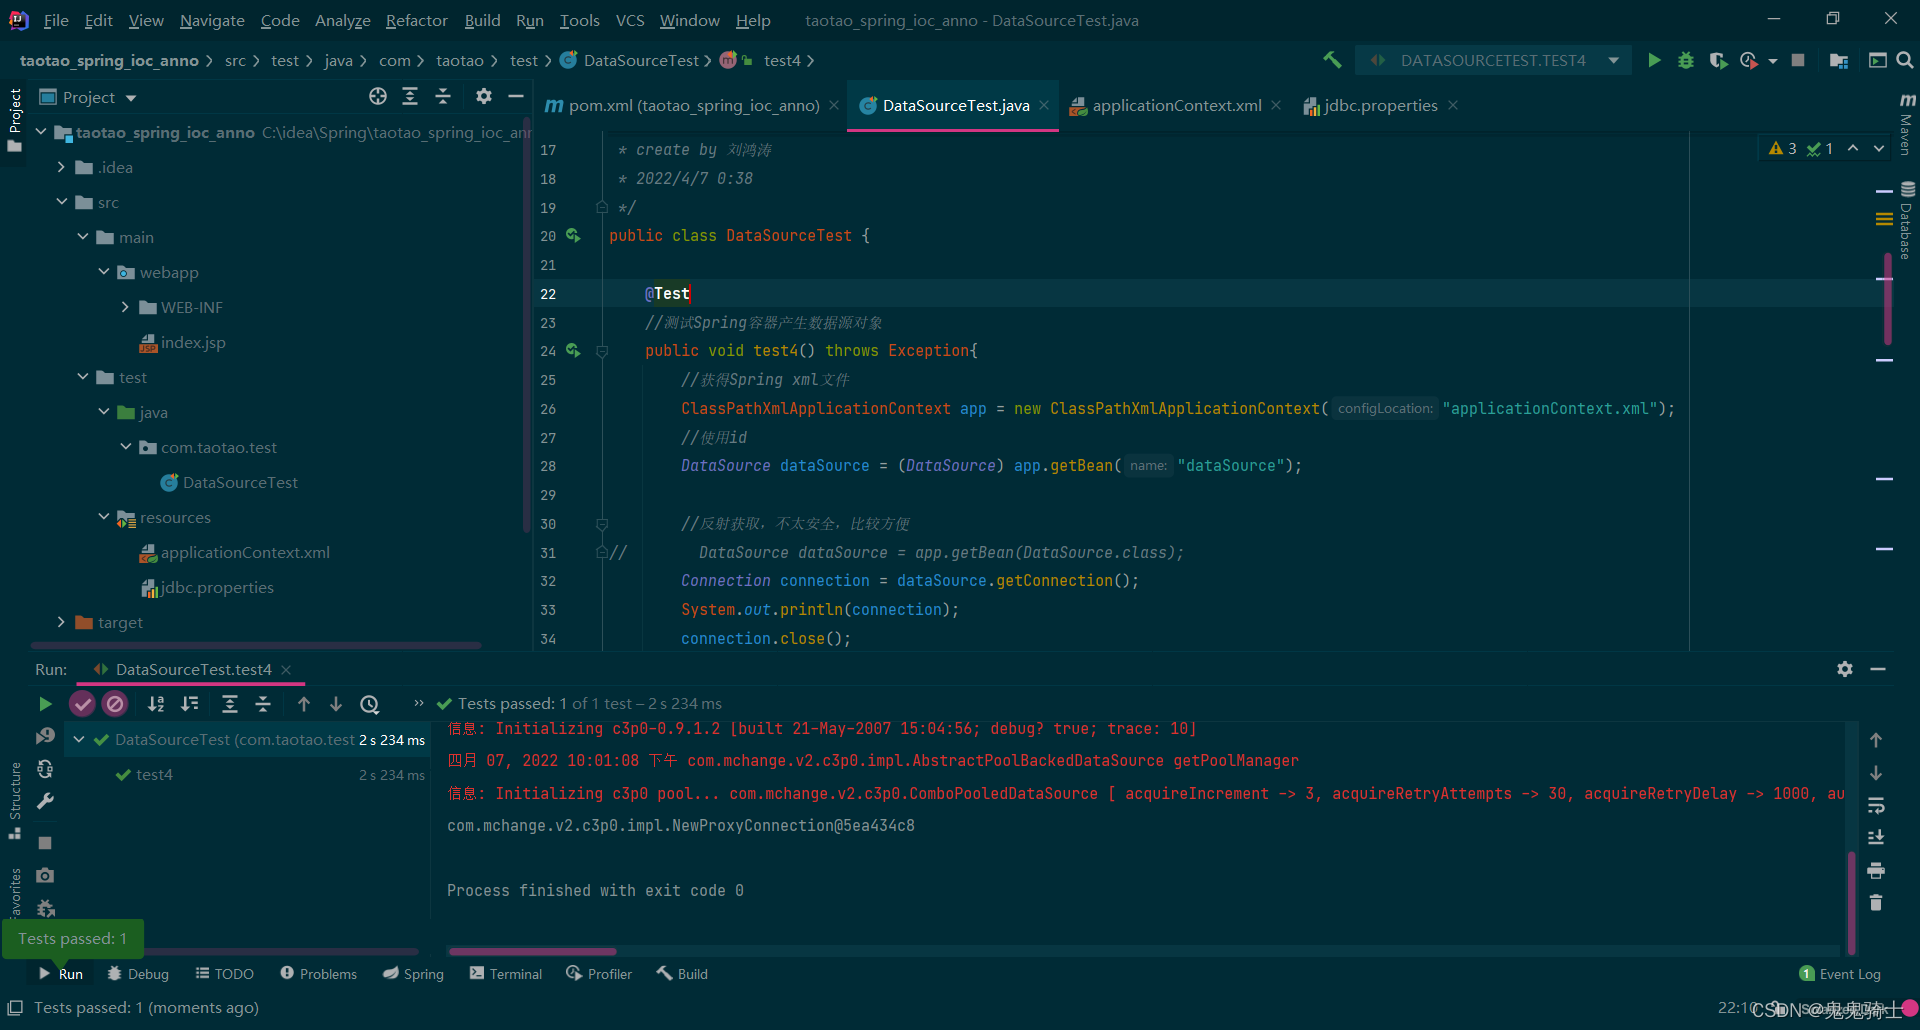The image size is (1920, 1030).
Task: Open Run panel settings gear
Action: tap(1845, 669)
